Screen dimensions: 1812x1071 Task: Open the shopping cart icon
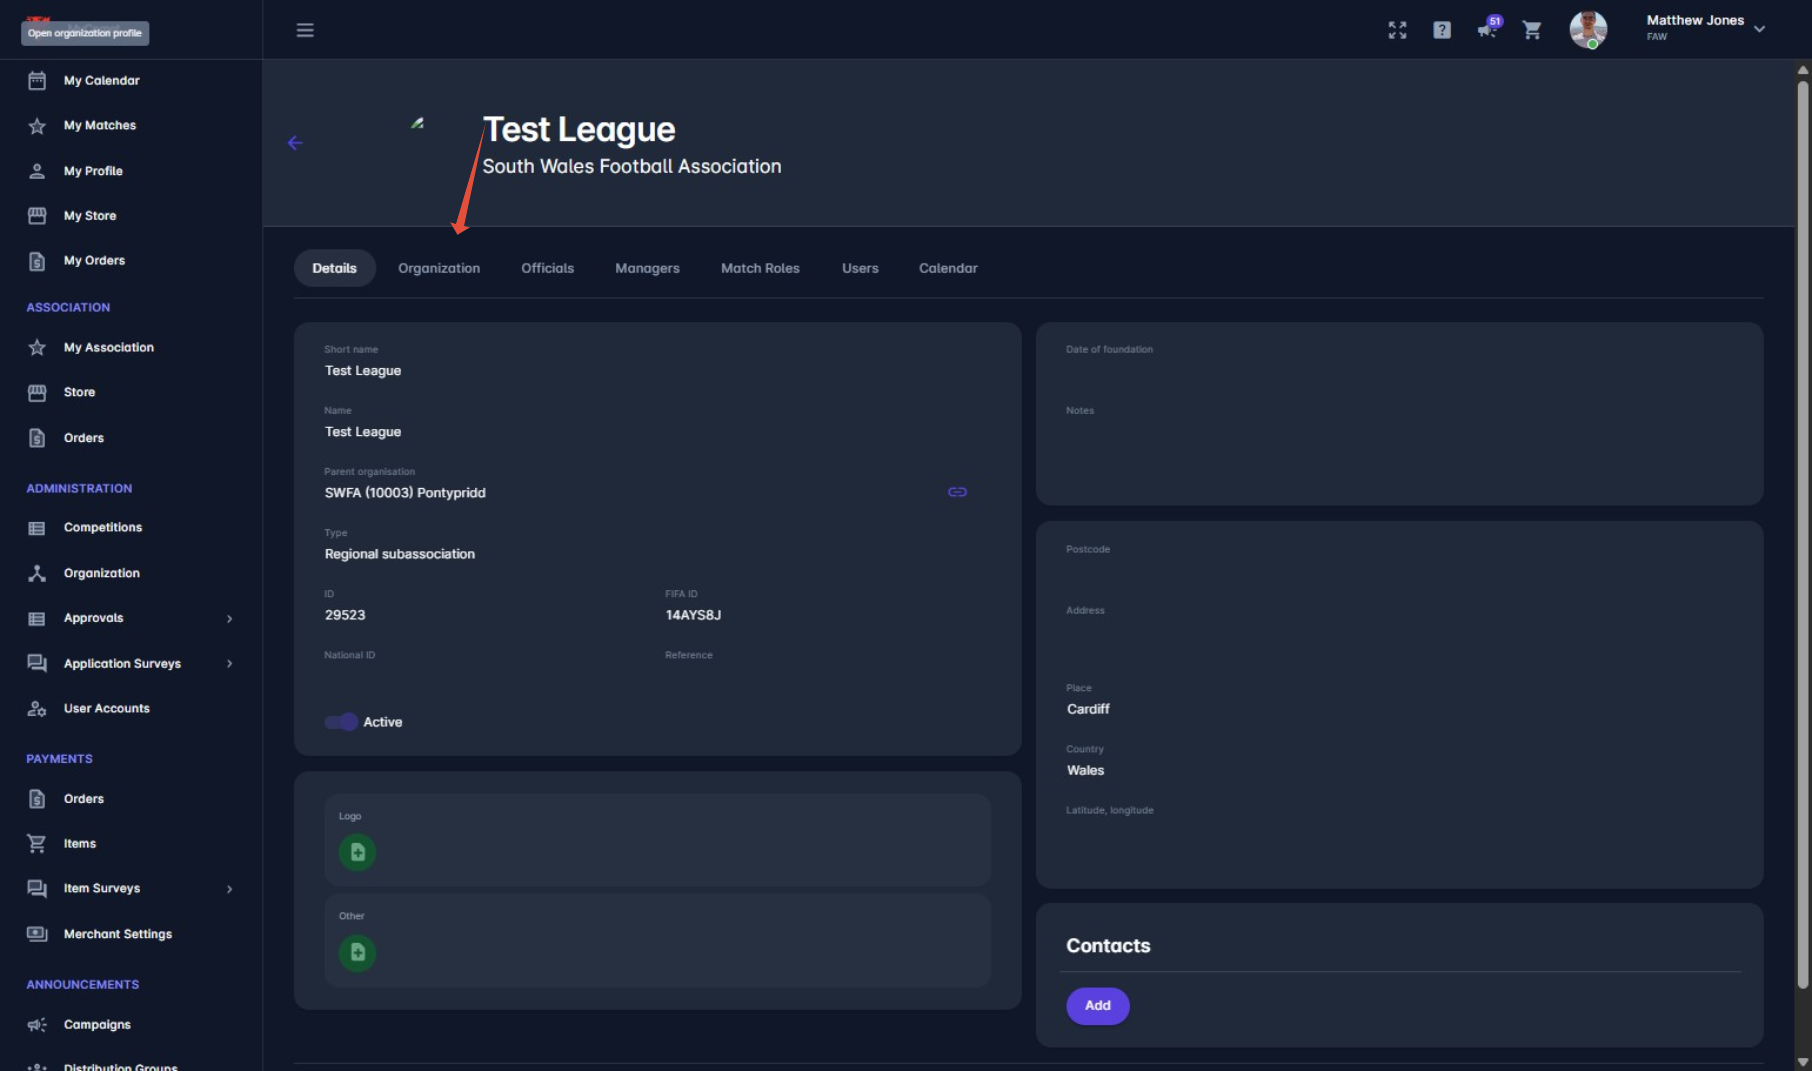point(1532,30)
